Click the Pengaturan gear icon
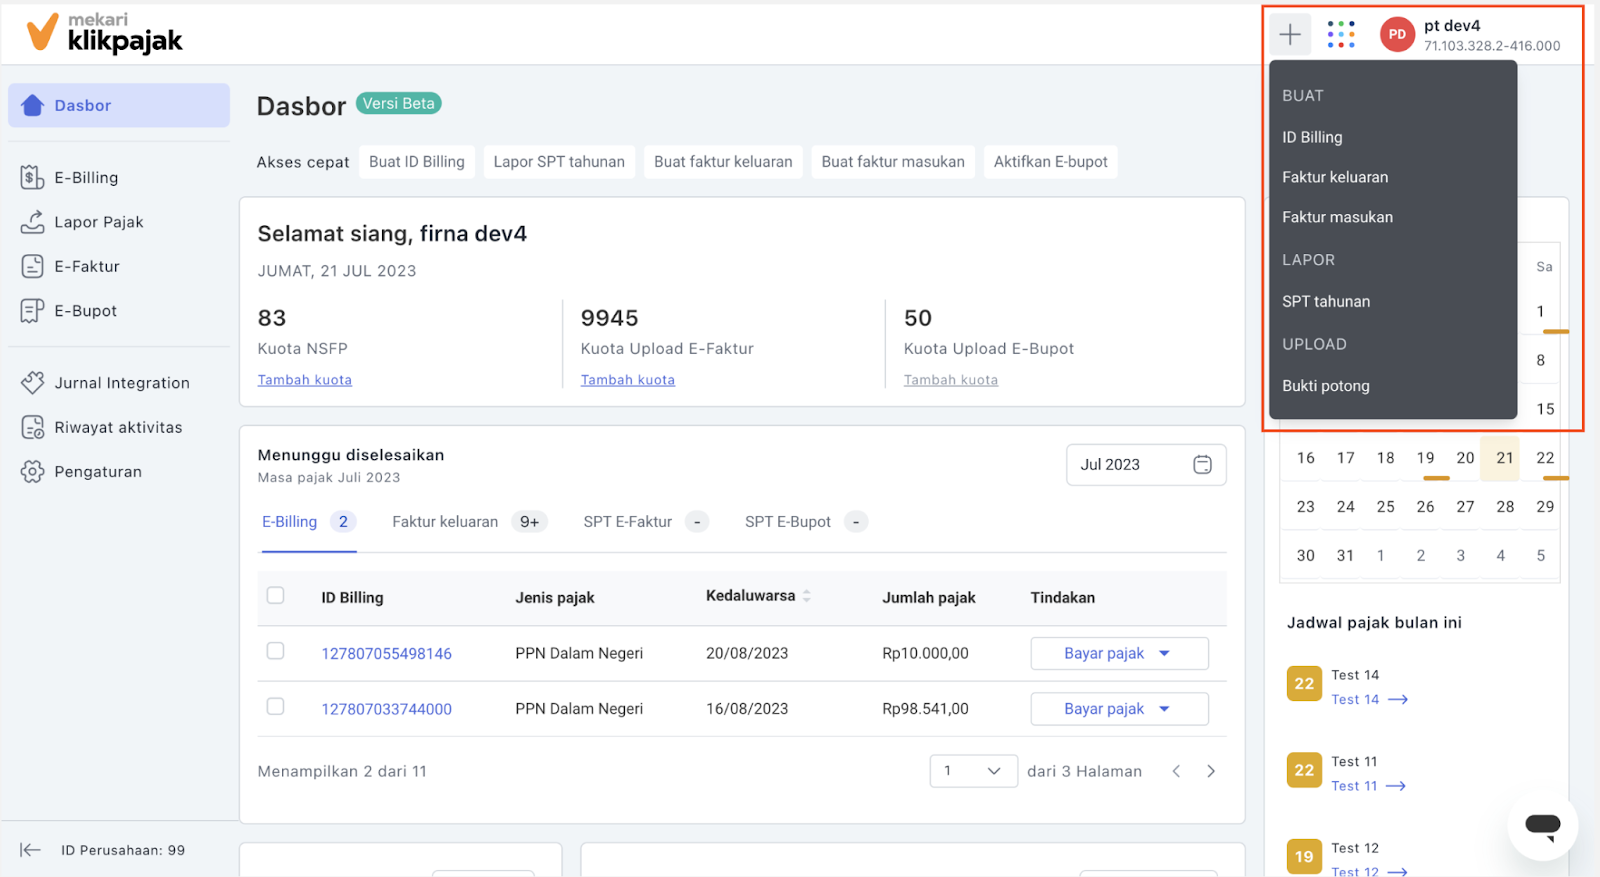 coord(32,472)
